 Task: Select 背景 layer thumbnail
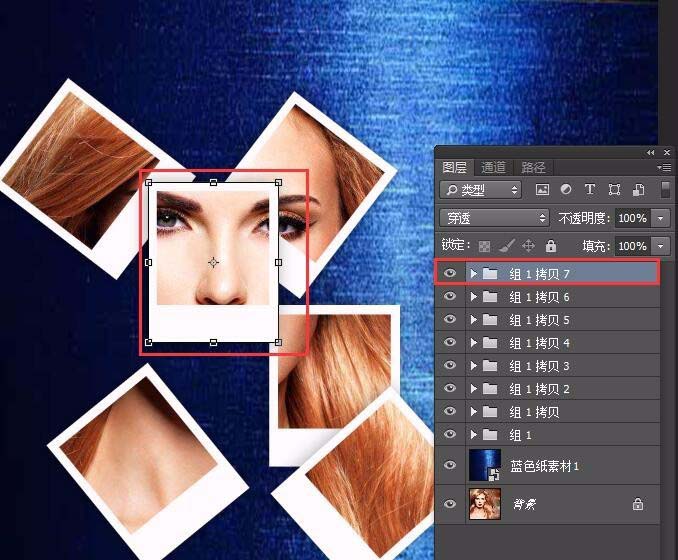coord(485,504)
